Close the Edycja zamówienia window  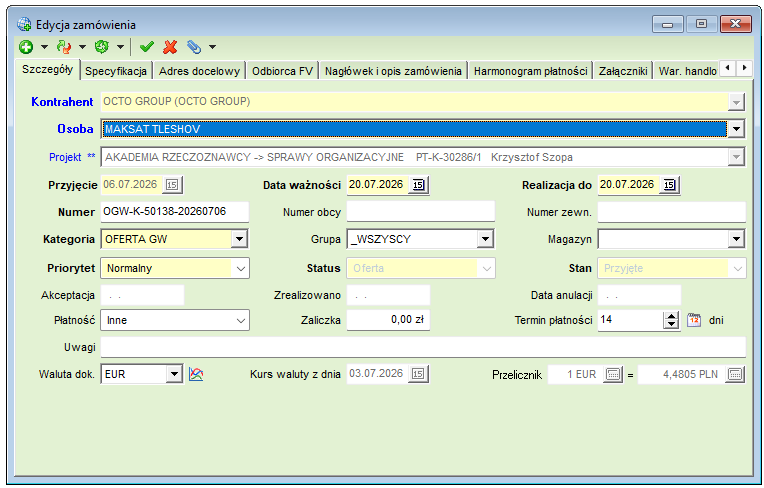tap(735, 24)
